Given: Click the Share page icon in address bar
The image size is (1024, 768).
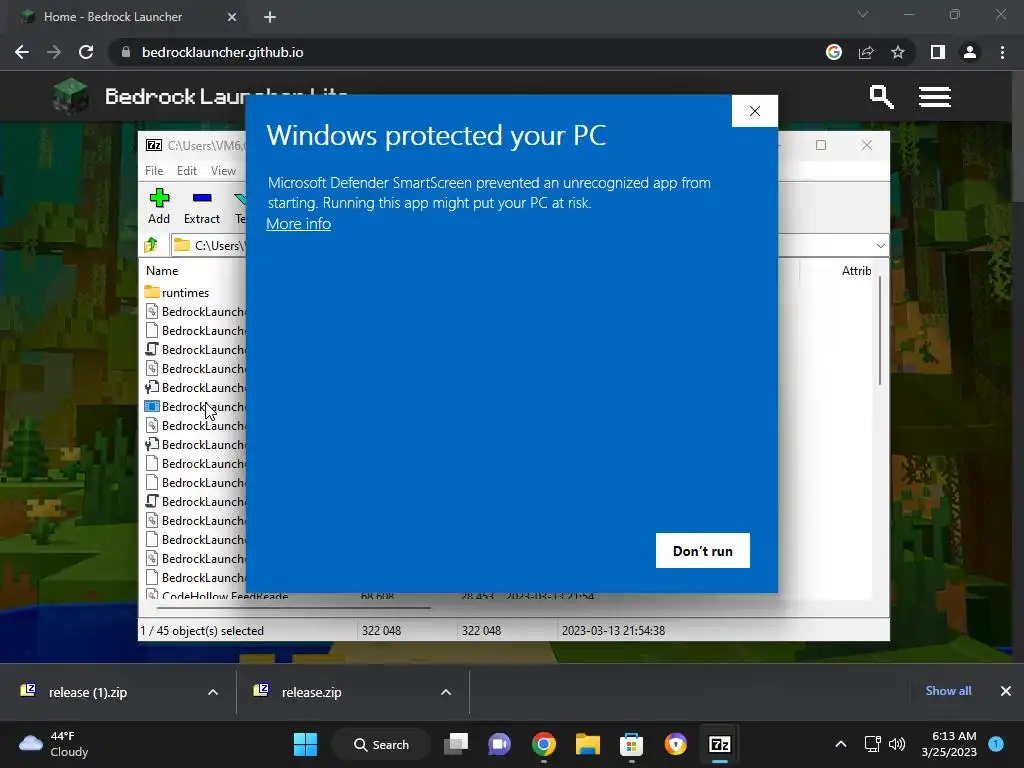Looking at the screenshot, I should (866, 52).
